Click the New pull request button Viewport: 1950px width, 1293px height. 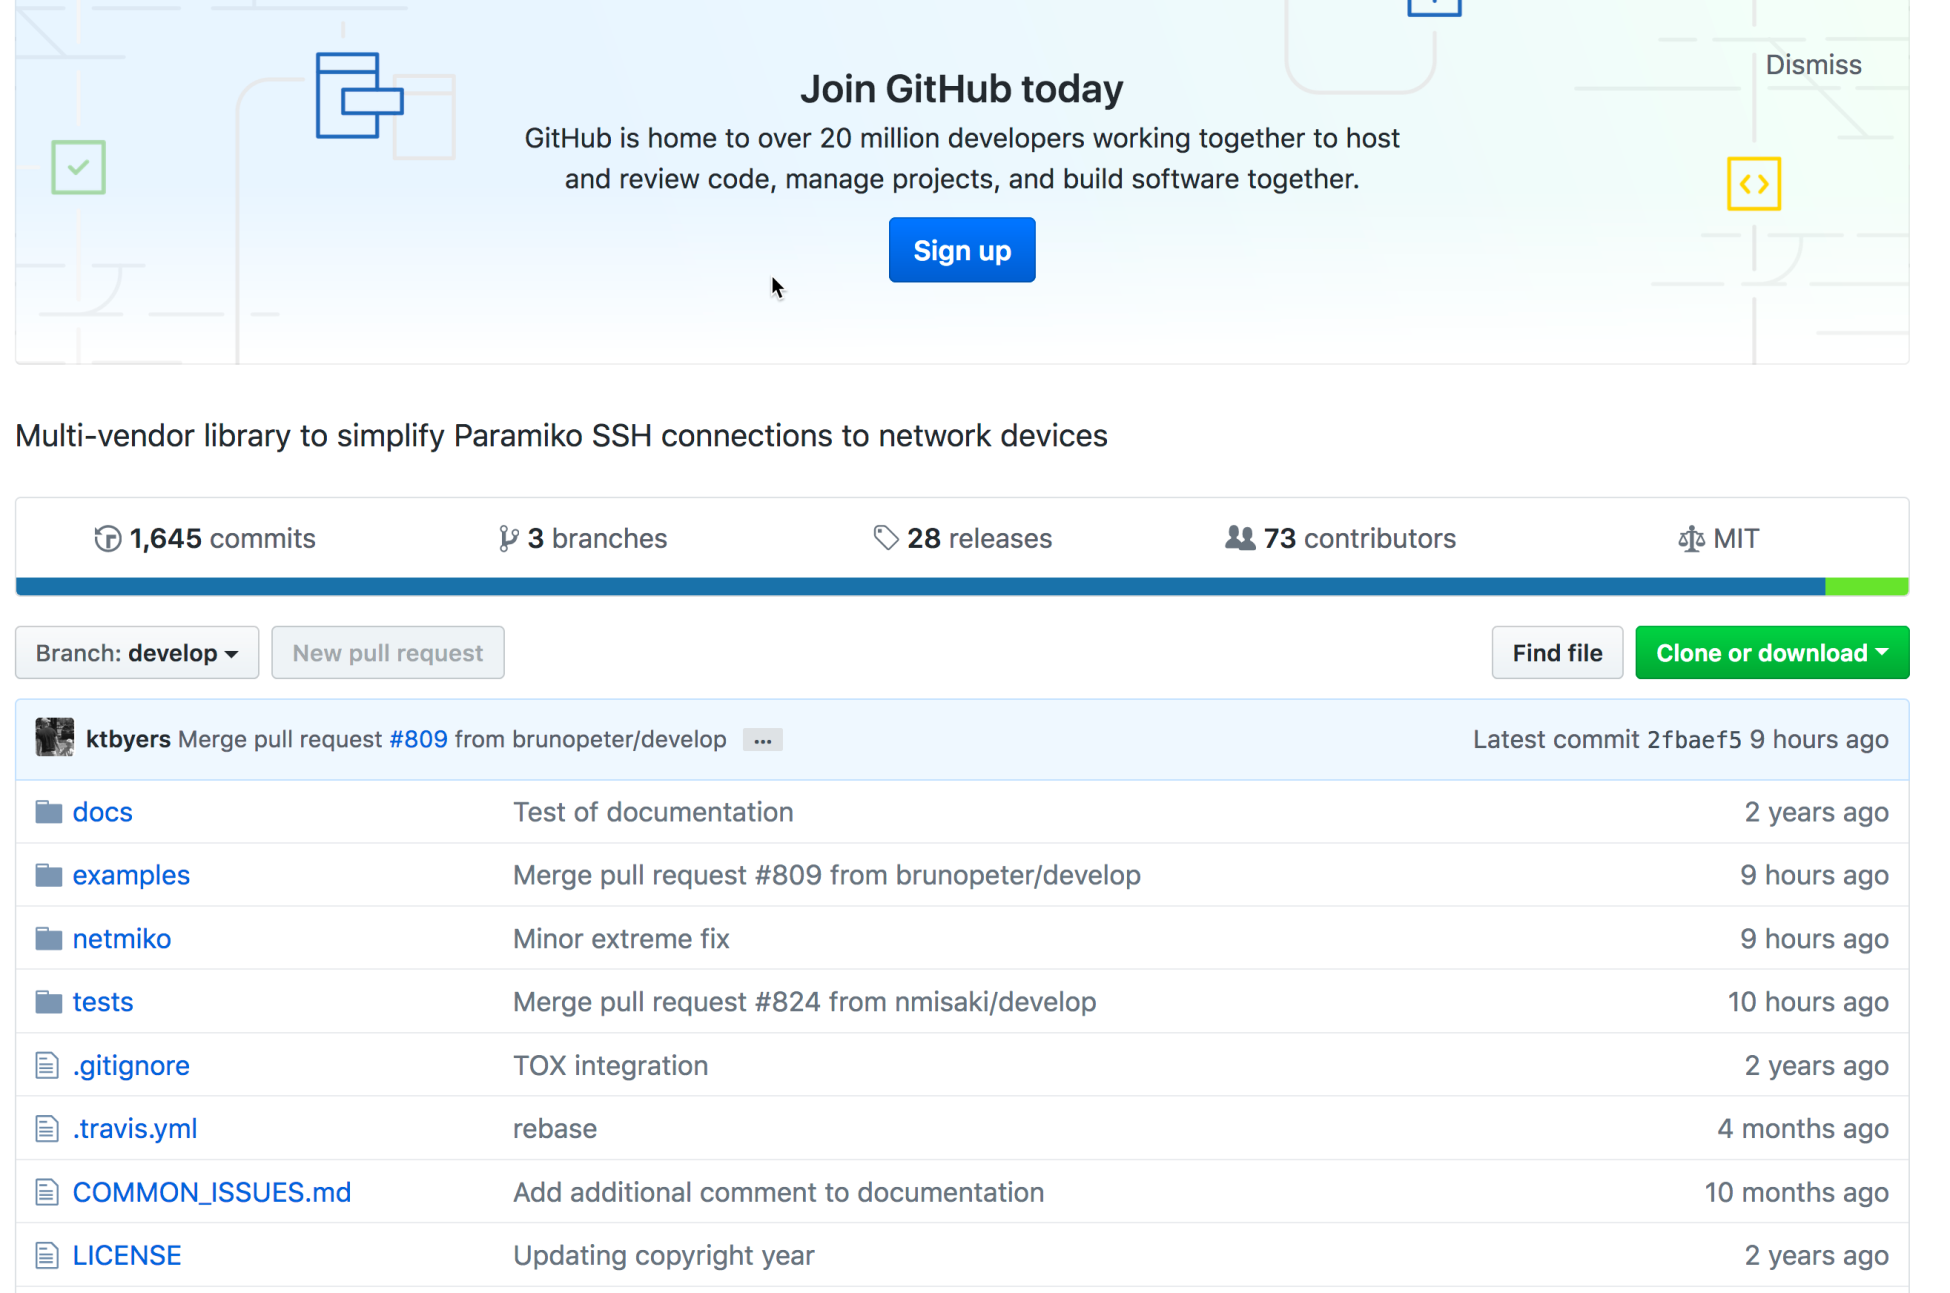click(x=388, y=653)
